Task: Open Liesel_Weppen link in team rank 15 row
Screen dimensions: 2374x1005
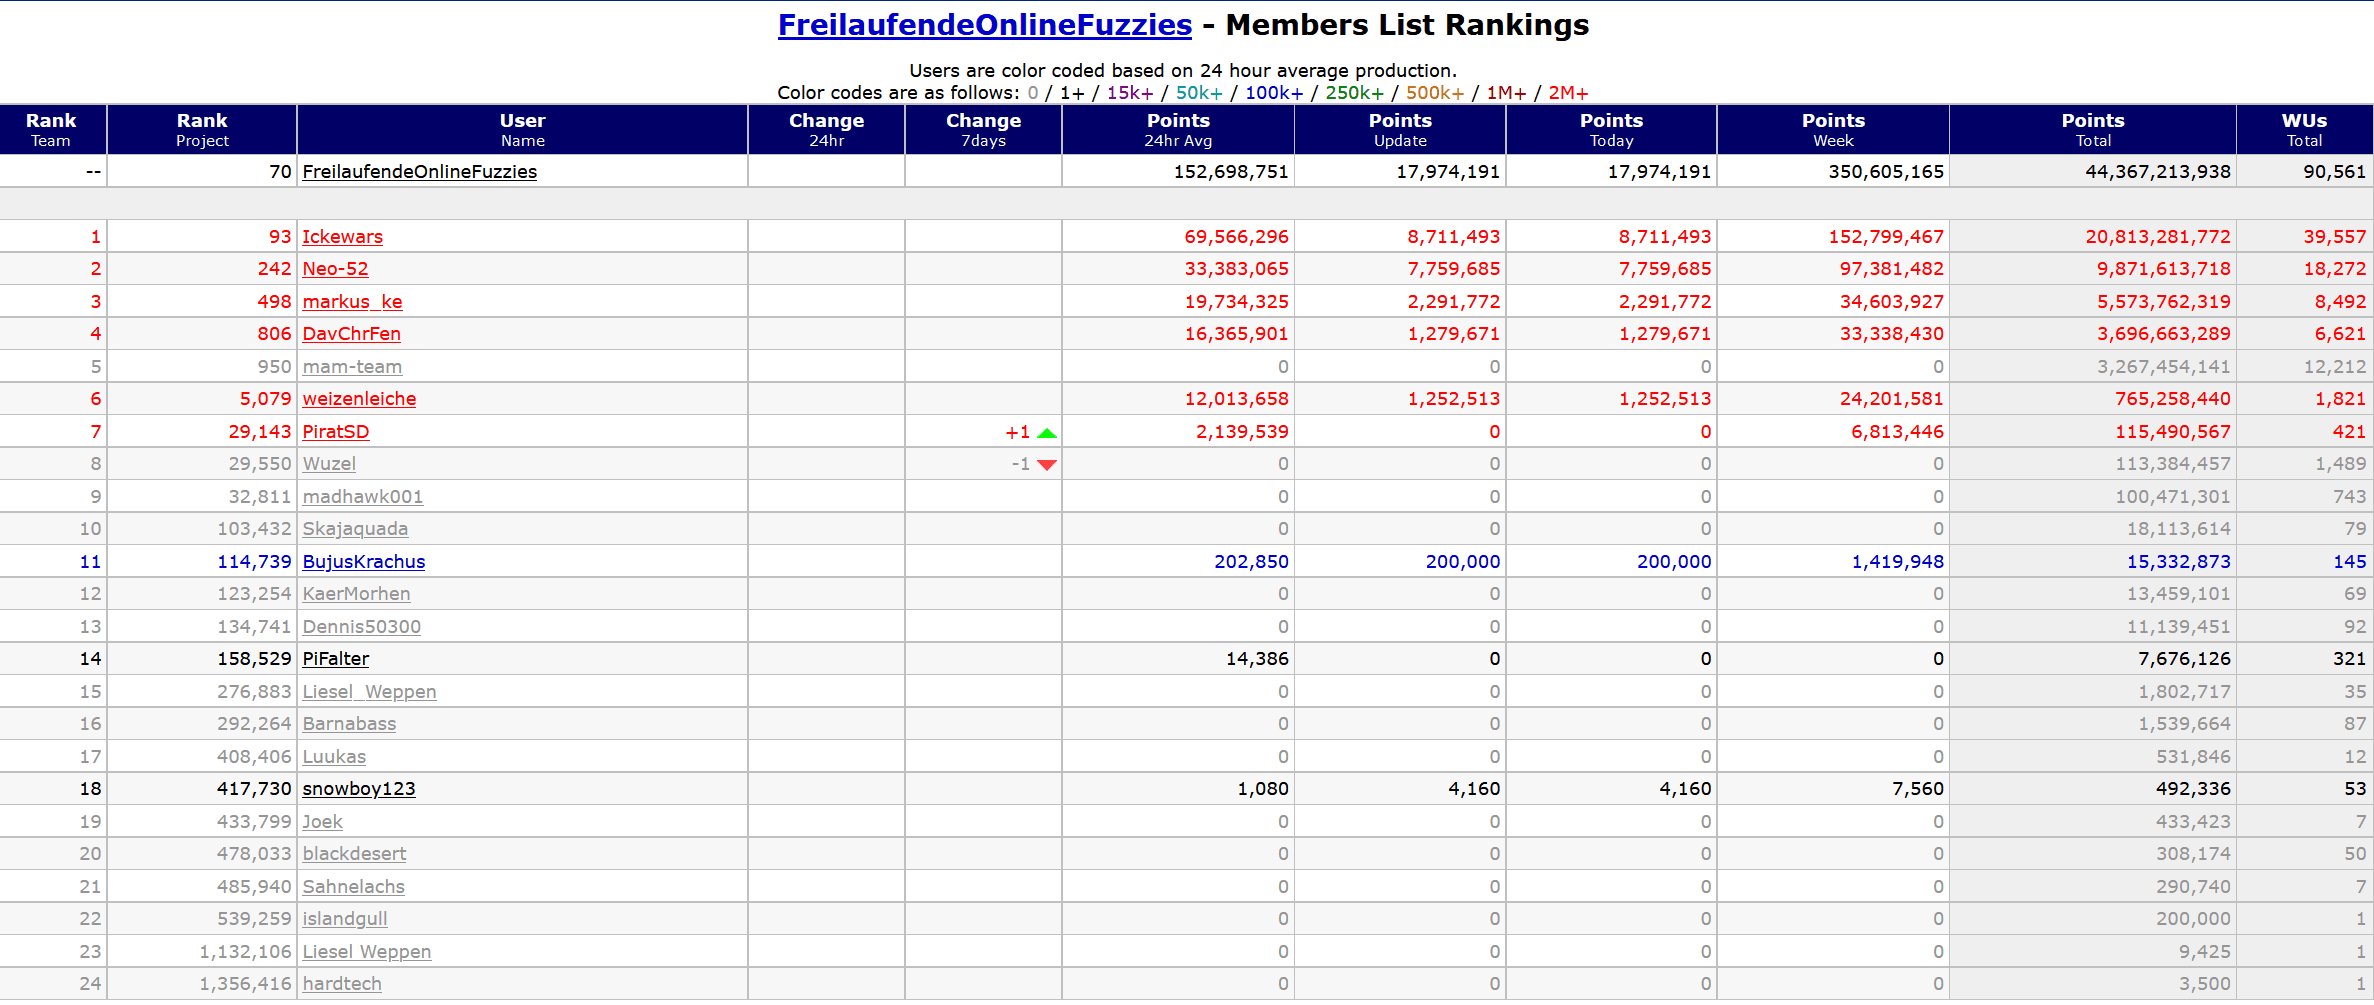Action: coord(370,692)
